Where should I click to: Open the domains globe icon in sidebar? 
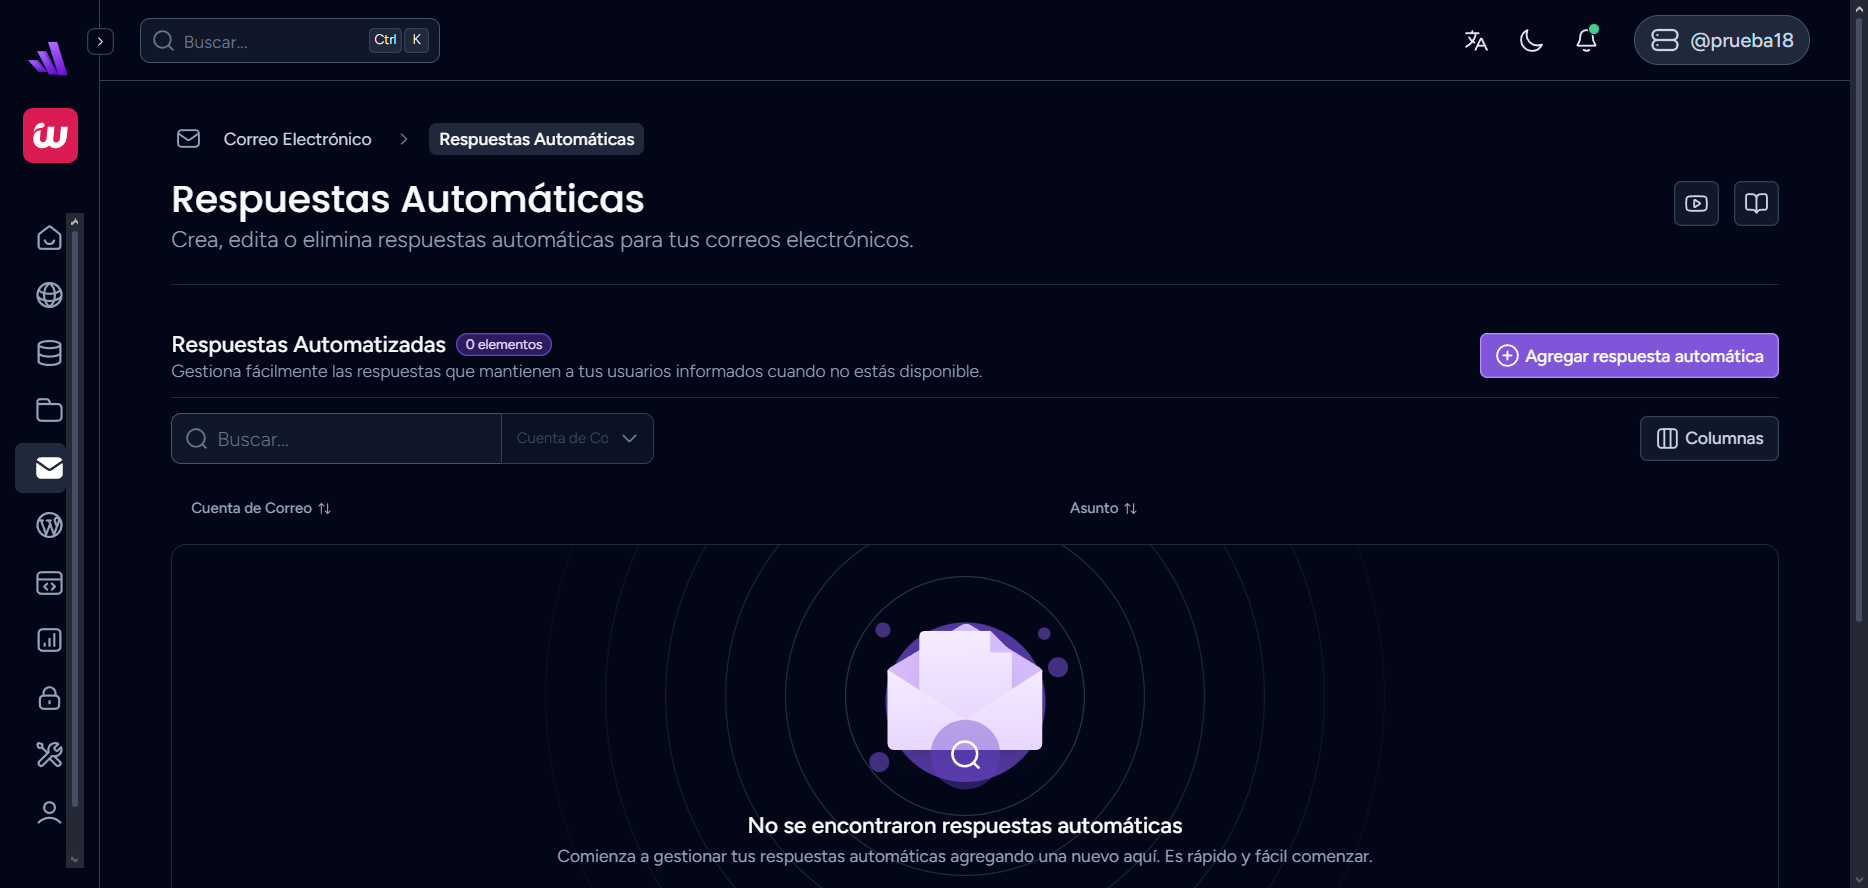click(x=49, y=295)
